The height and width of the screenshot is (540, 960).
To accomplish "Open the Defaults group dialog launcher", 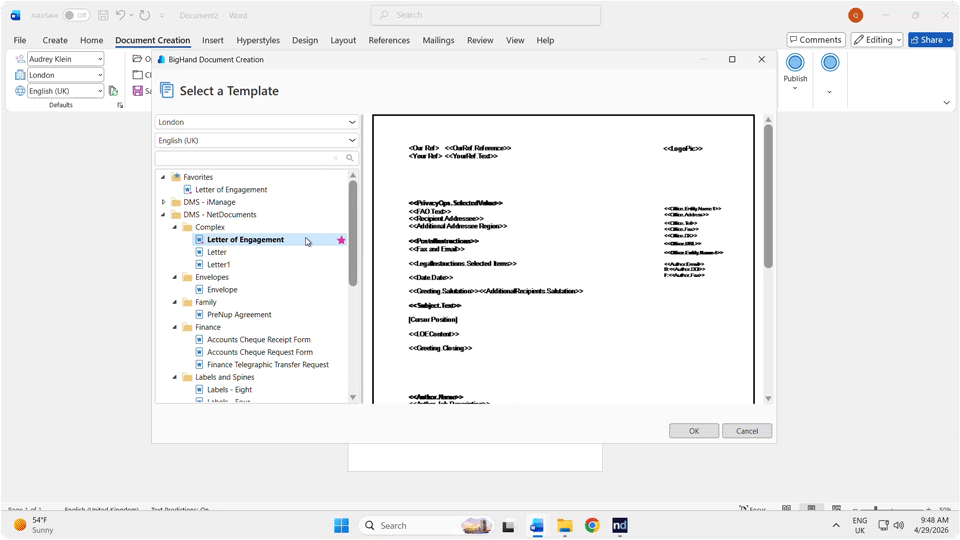I will pyautogui.click(x=120, y=105).
